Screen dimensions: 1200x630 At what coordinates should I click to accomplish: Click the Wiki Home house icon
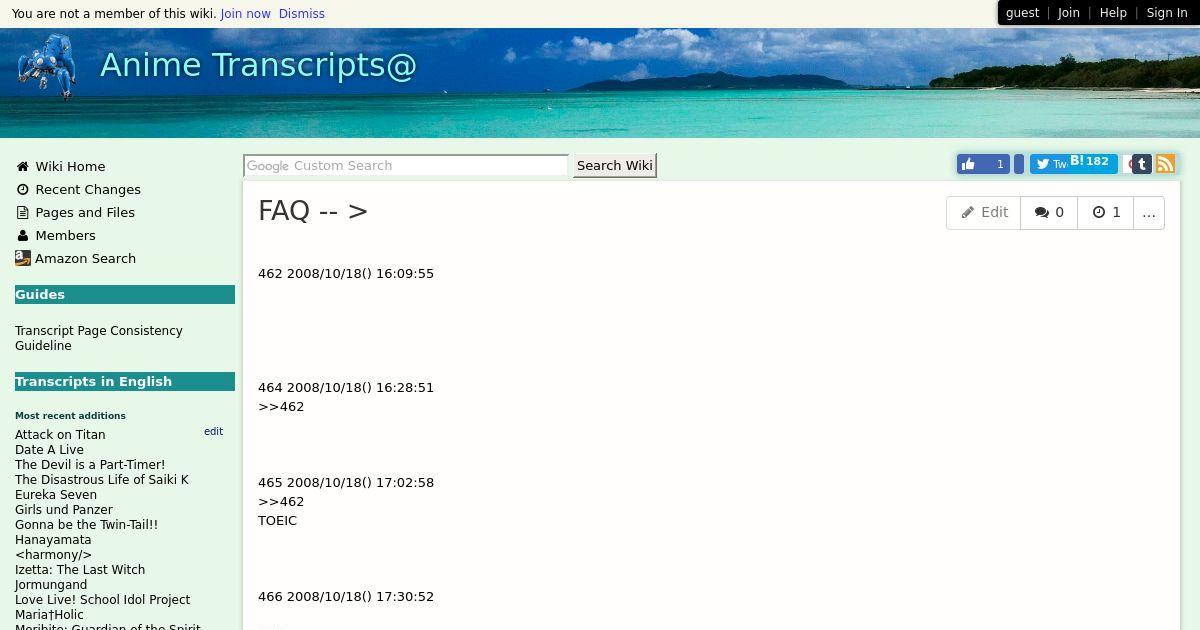pyautogui.click(x=22, y=167)
